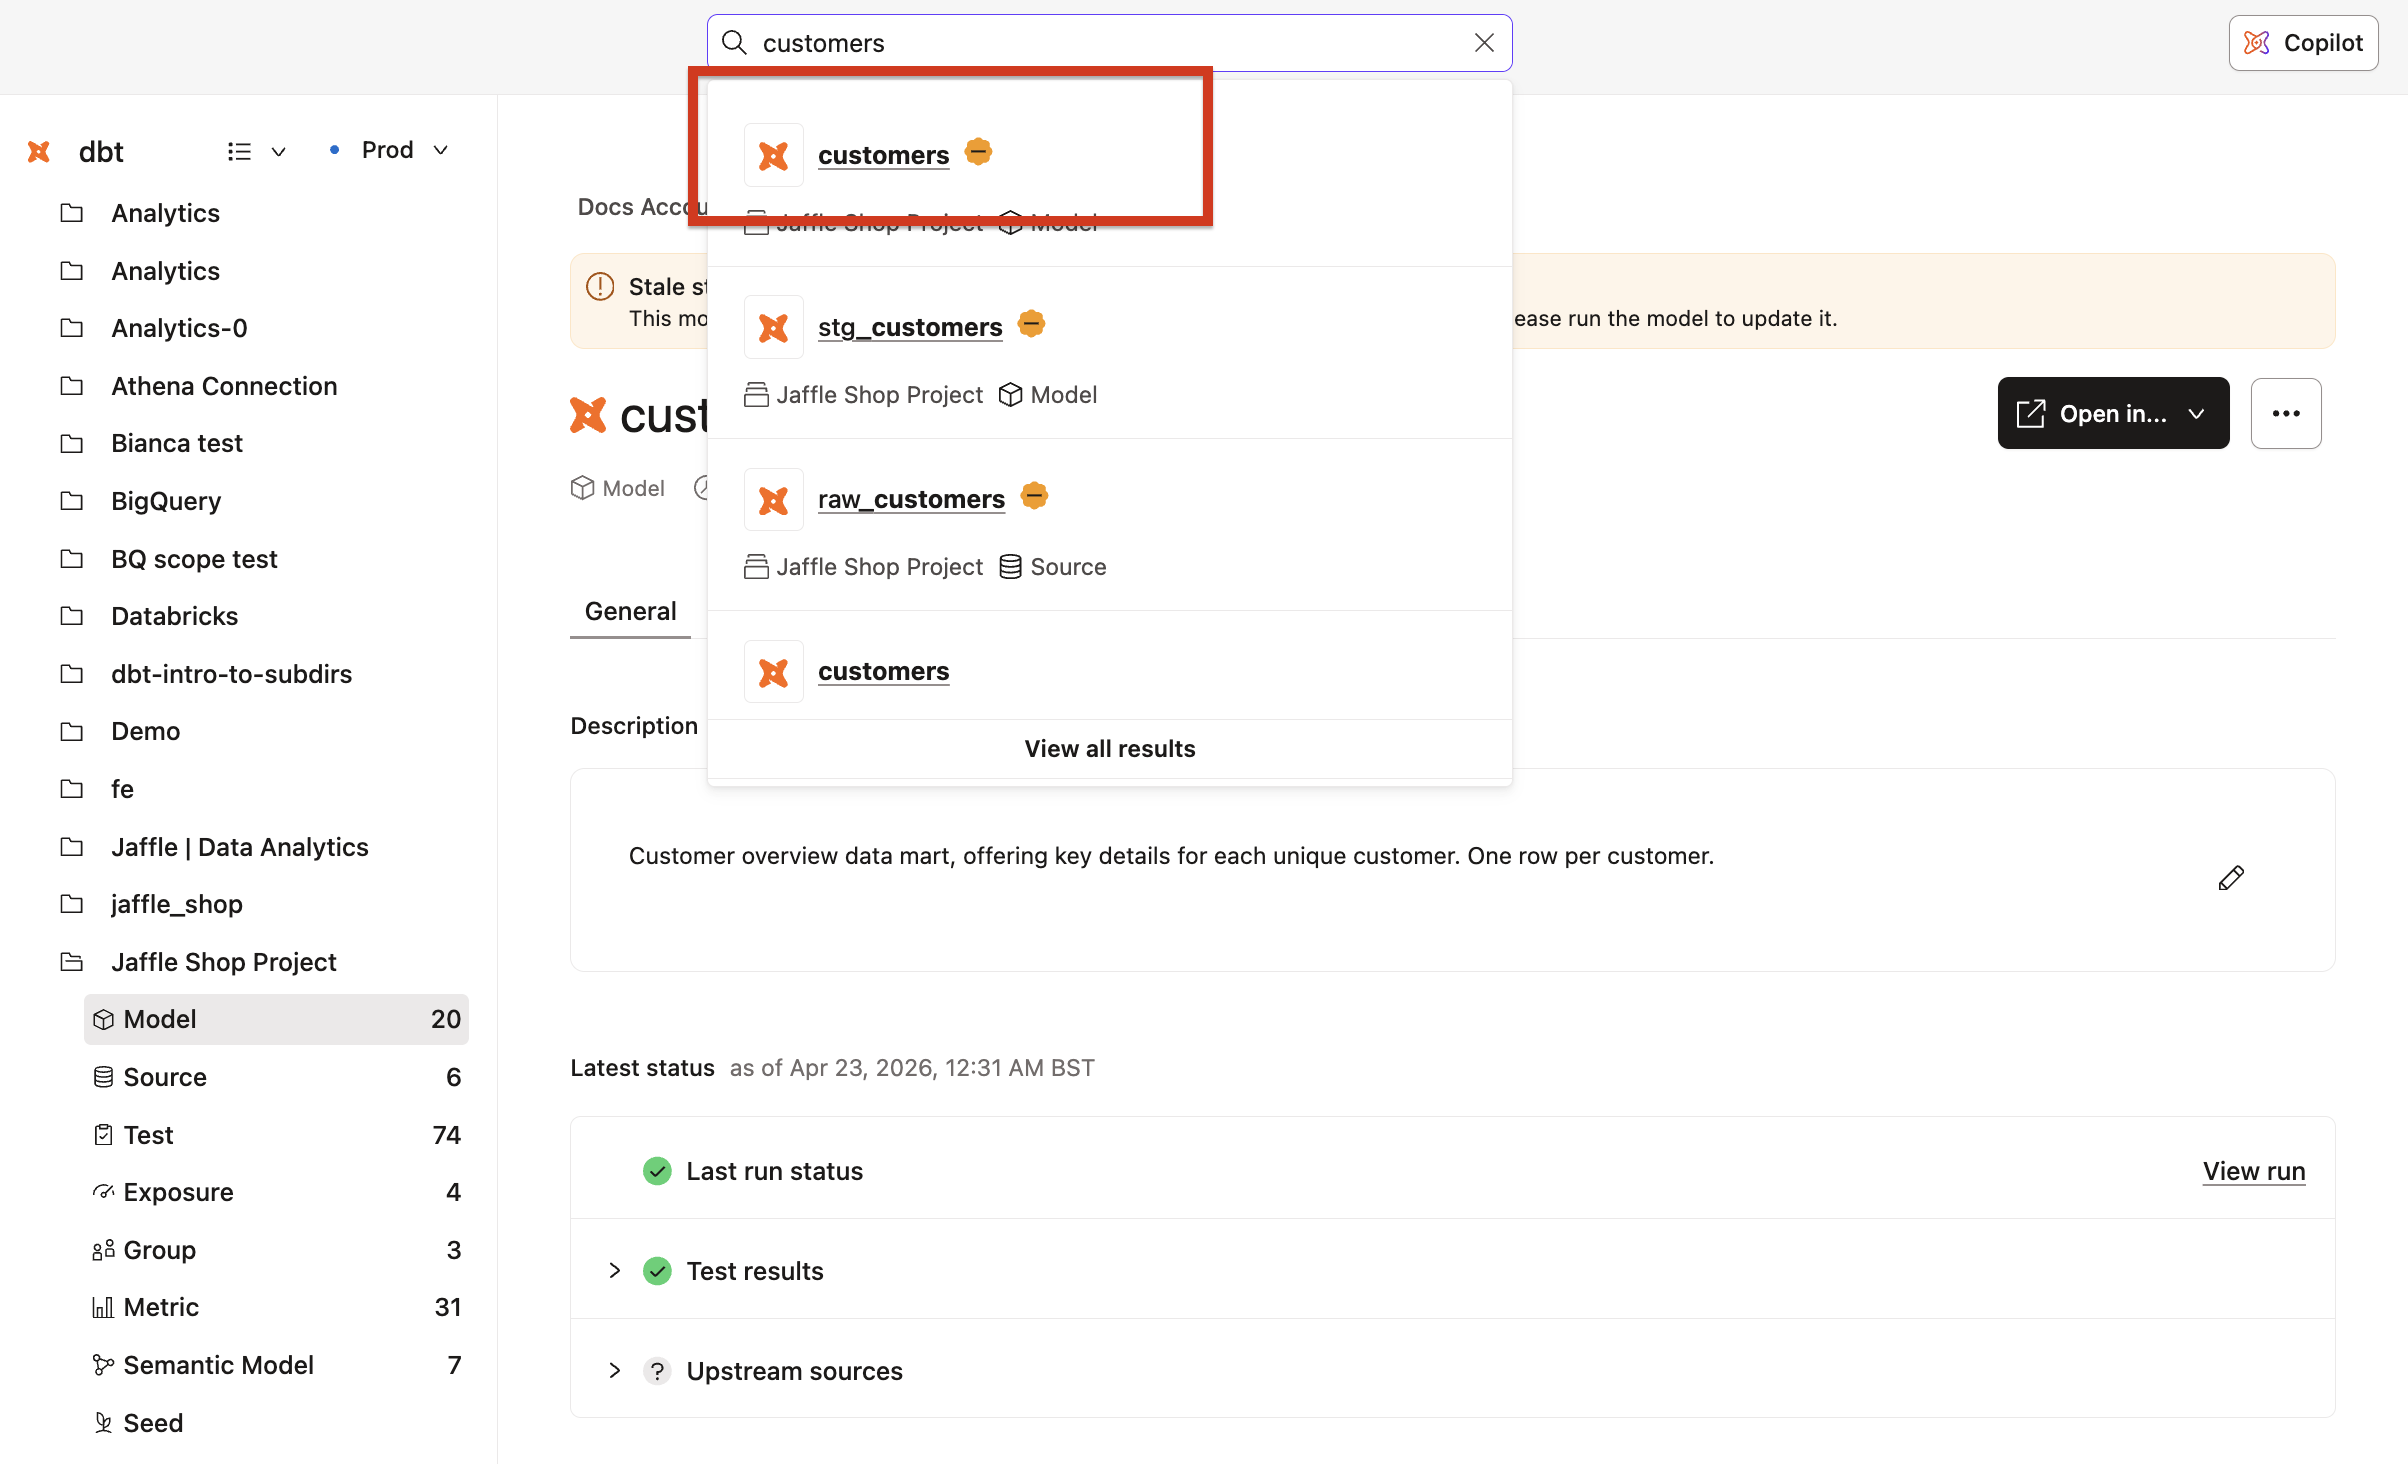
Task: Click the dbt logo in the sidebar
Action: pos(40,151)
